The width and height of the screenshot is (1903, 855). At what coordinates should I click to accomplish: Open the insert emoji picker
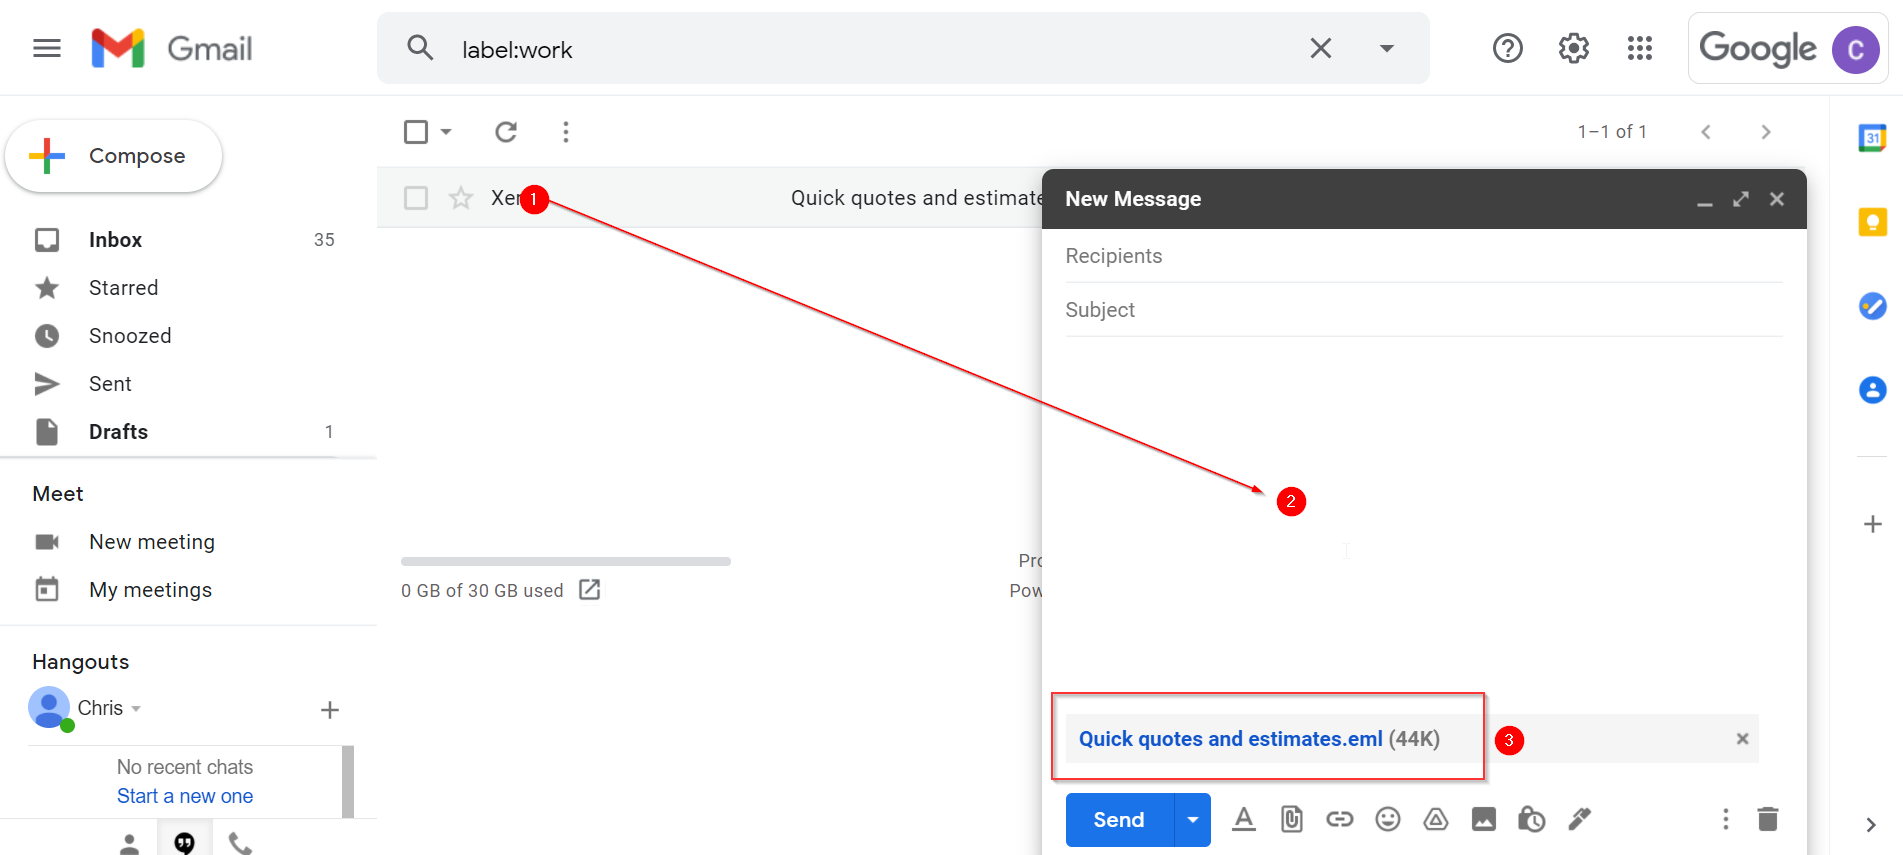click(x=1387, y=820)
